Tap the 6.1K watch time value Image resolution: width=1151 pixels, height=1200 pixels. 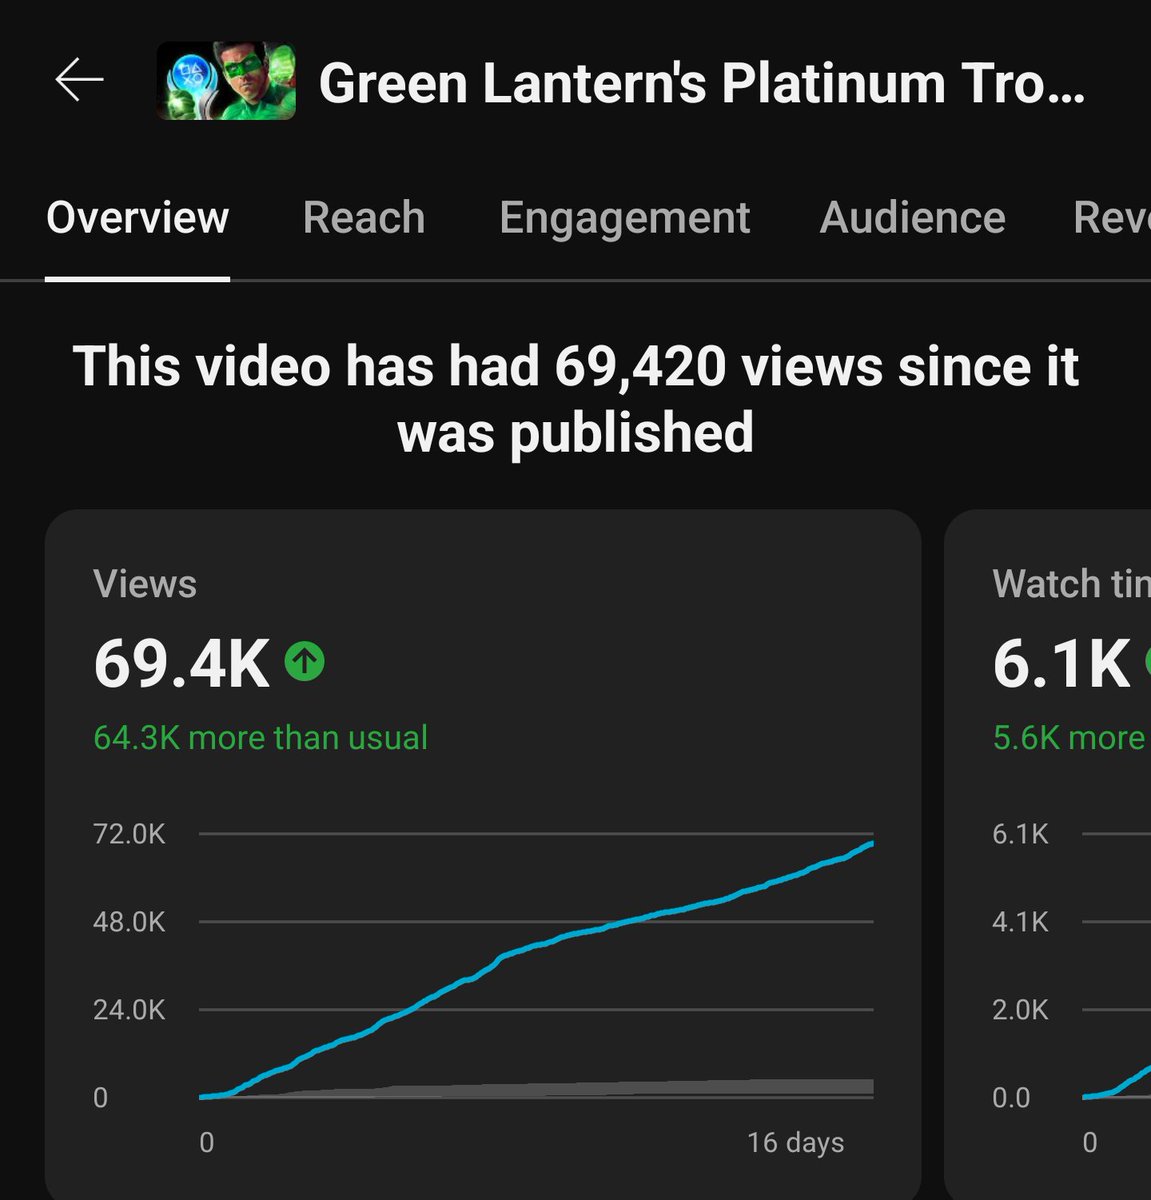pos(1062,663)
